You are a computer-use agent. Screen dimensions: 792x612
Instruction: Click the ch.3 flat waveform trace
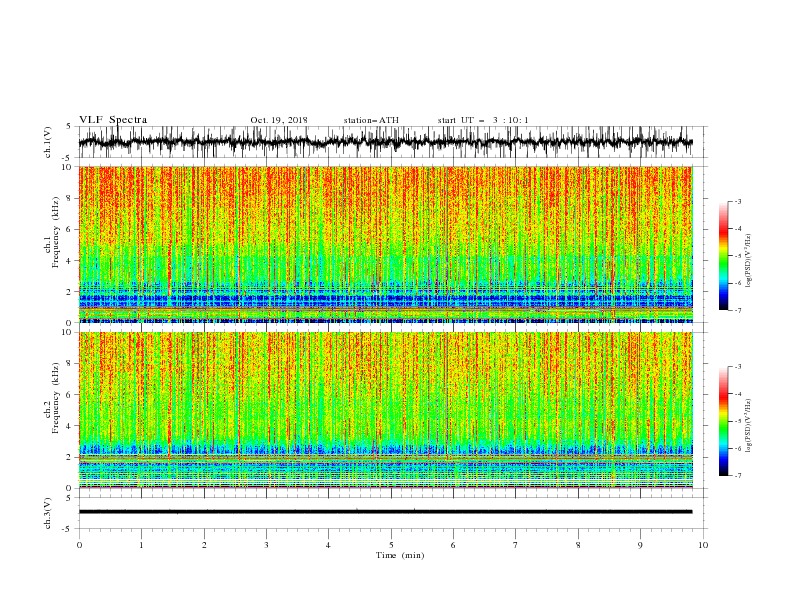click(385, 512)
